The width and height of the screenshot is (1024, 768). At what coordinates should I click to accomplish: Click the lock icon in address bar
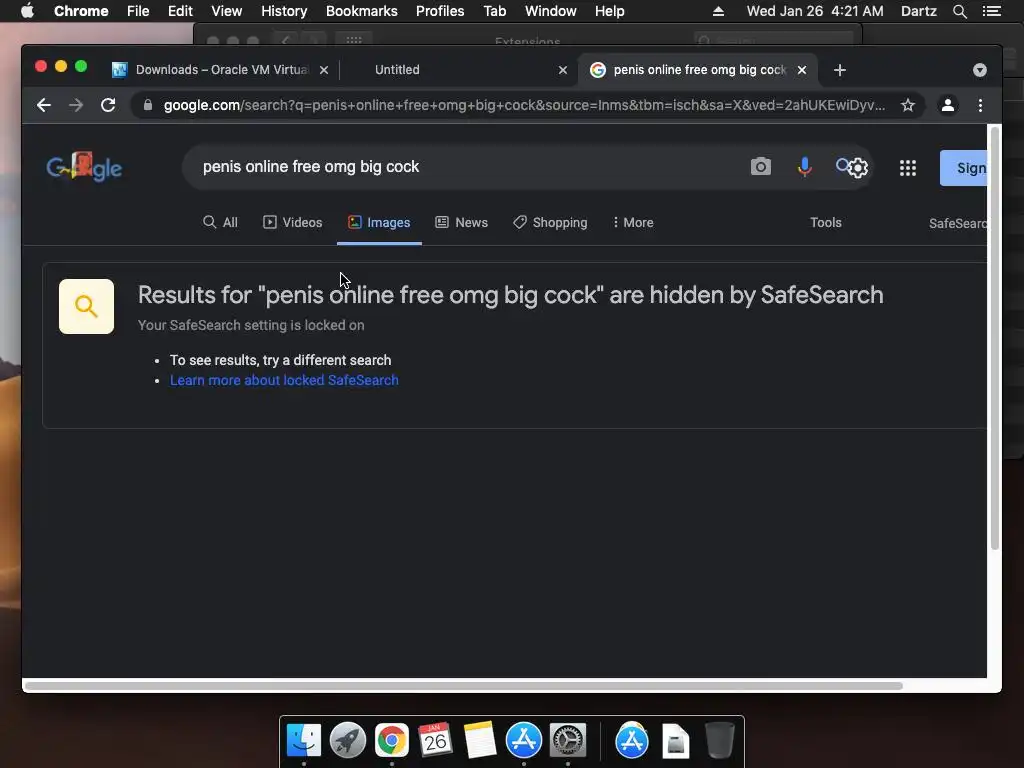point(148,105)
